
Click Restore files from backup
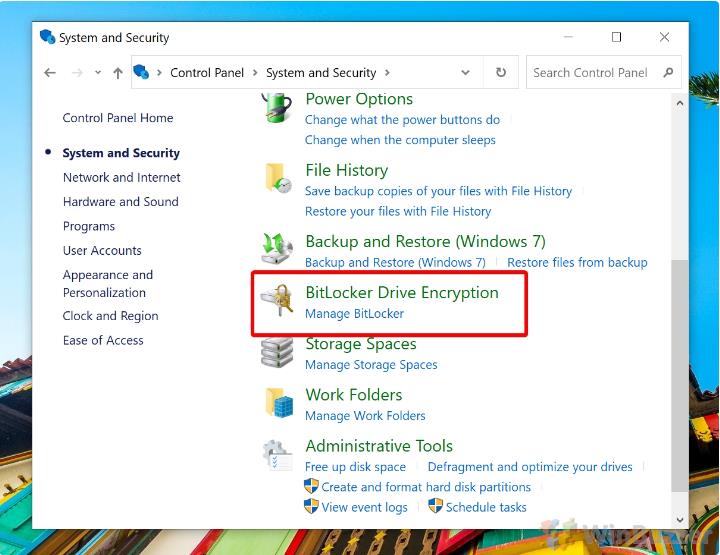point(577,263)
